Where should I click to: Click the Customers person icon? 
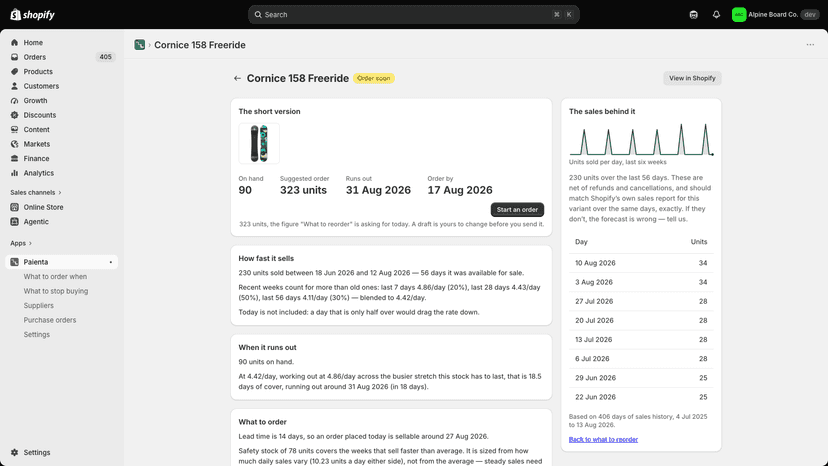coord(14,86)
